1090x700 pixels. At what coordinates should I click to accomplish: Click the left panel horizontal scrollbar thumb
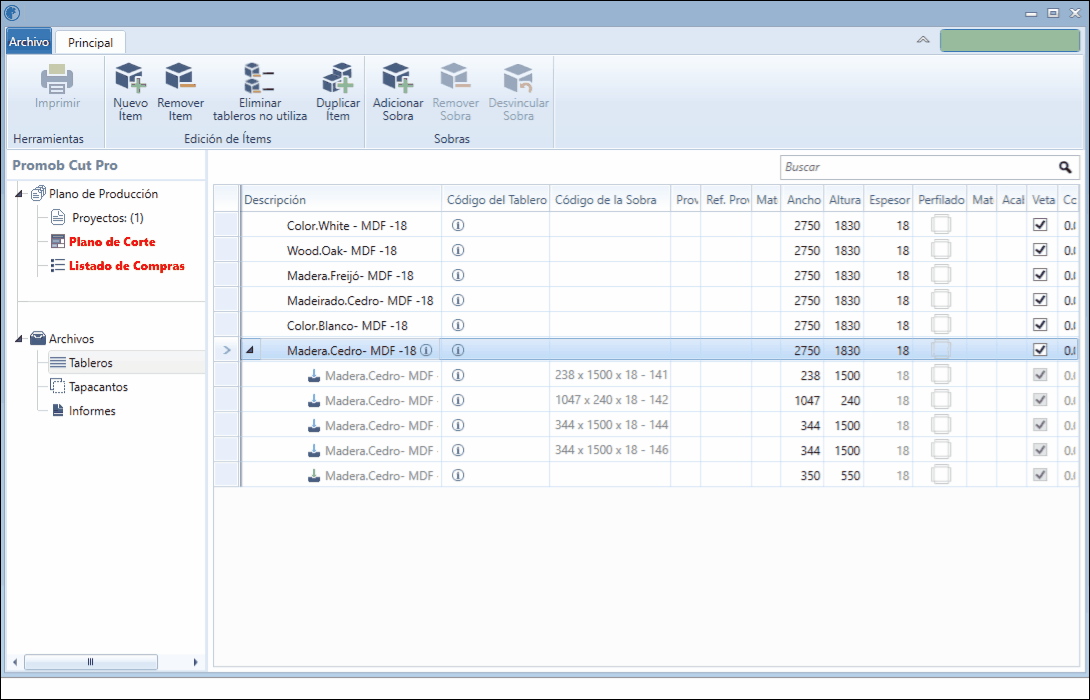pyautogui.click(x=90, y=662)
